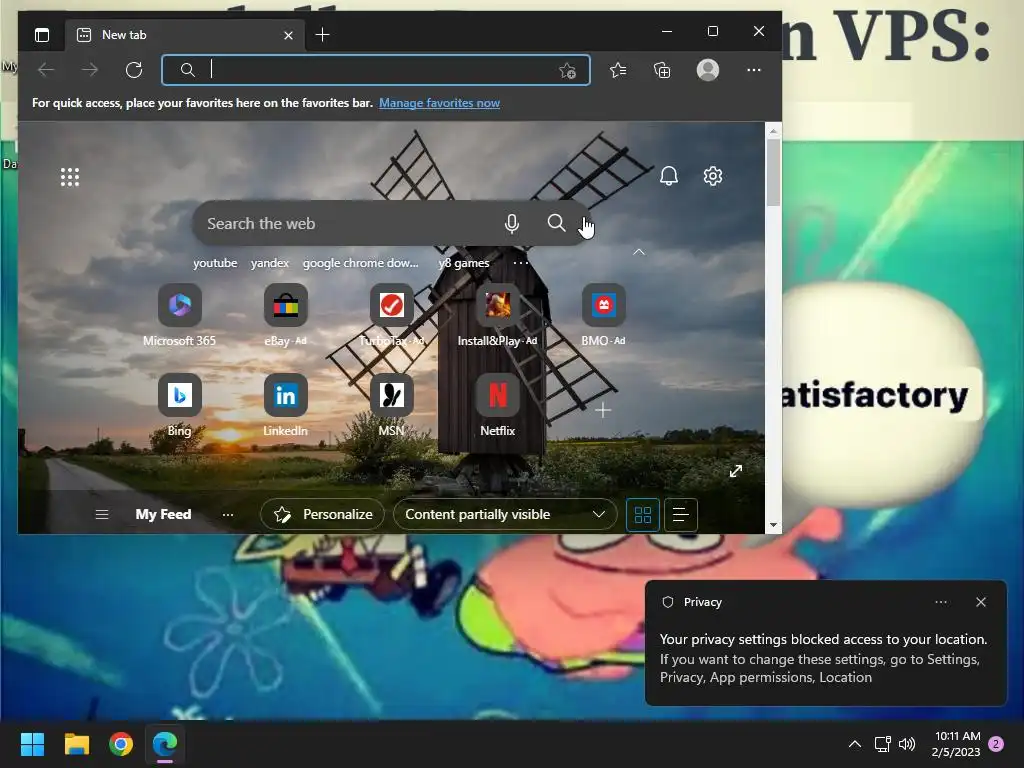Open the eBay quick link

tap(285, 315)
